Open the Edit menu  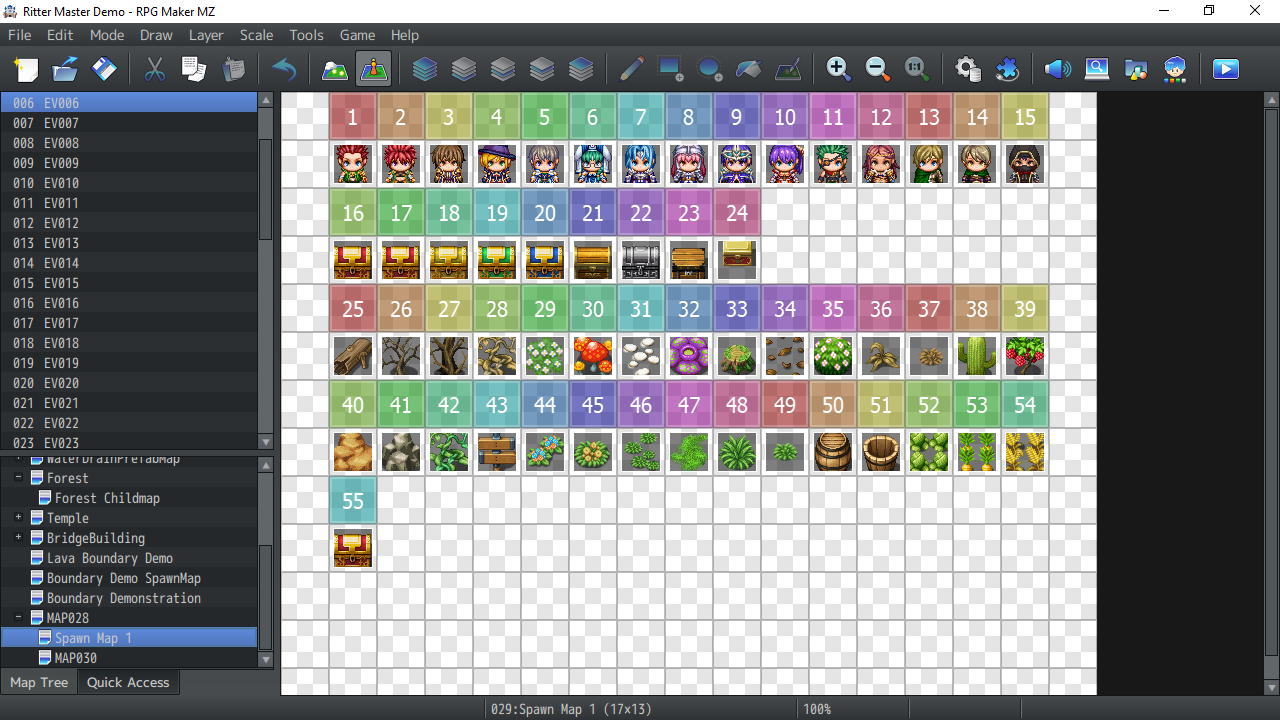[60, 35]
